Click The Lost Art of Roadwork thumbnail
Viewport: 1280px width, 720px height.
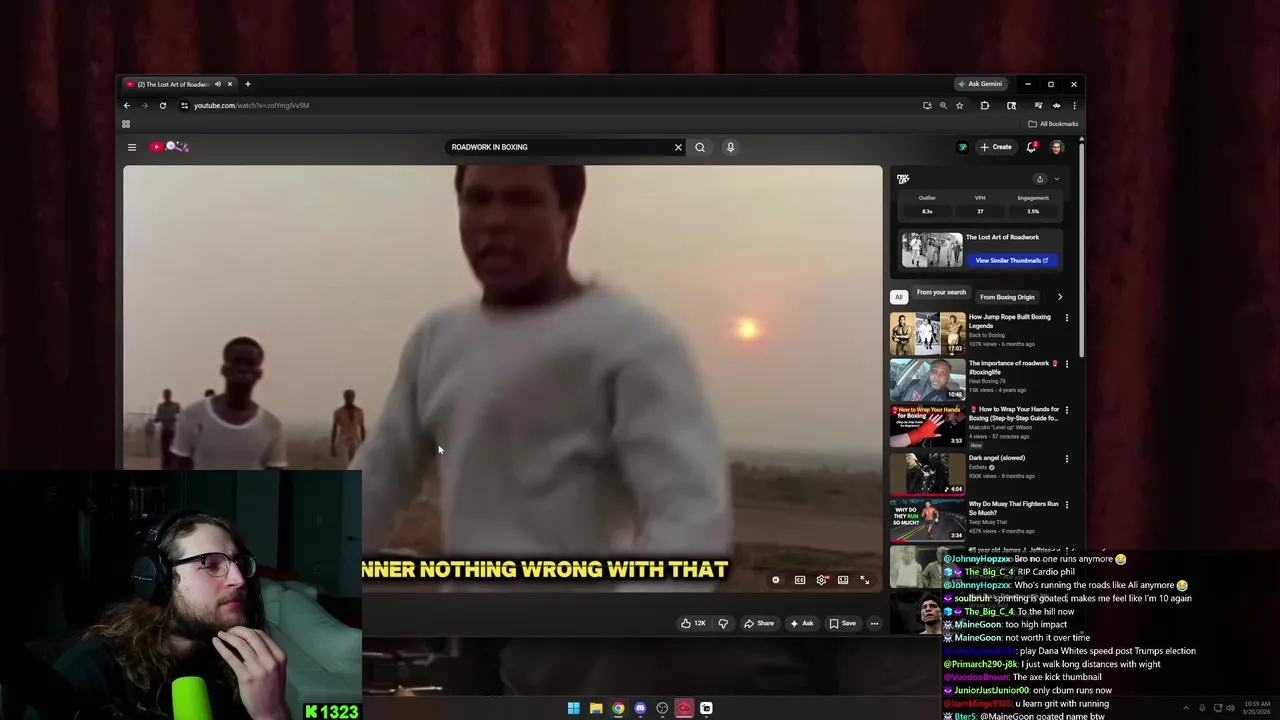point(932,250)
